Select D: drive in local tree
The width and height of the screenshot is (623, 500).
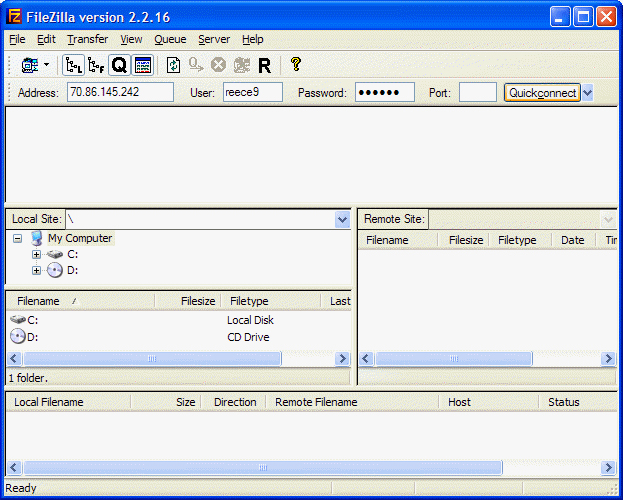[x=72, y=271]
